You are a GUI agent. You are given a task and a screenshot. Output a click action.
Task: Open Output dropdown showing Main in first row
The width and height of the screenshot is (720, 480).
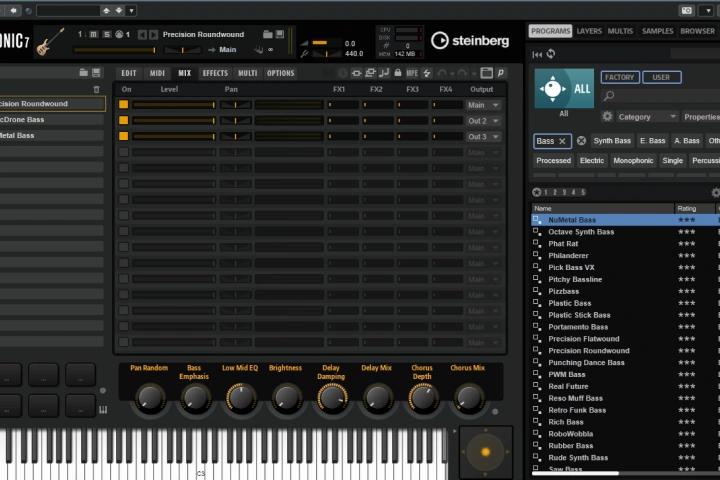483,105
